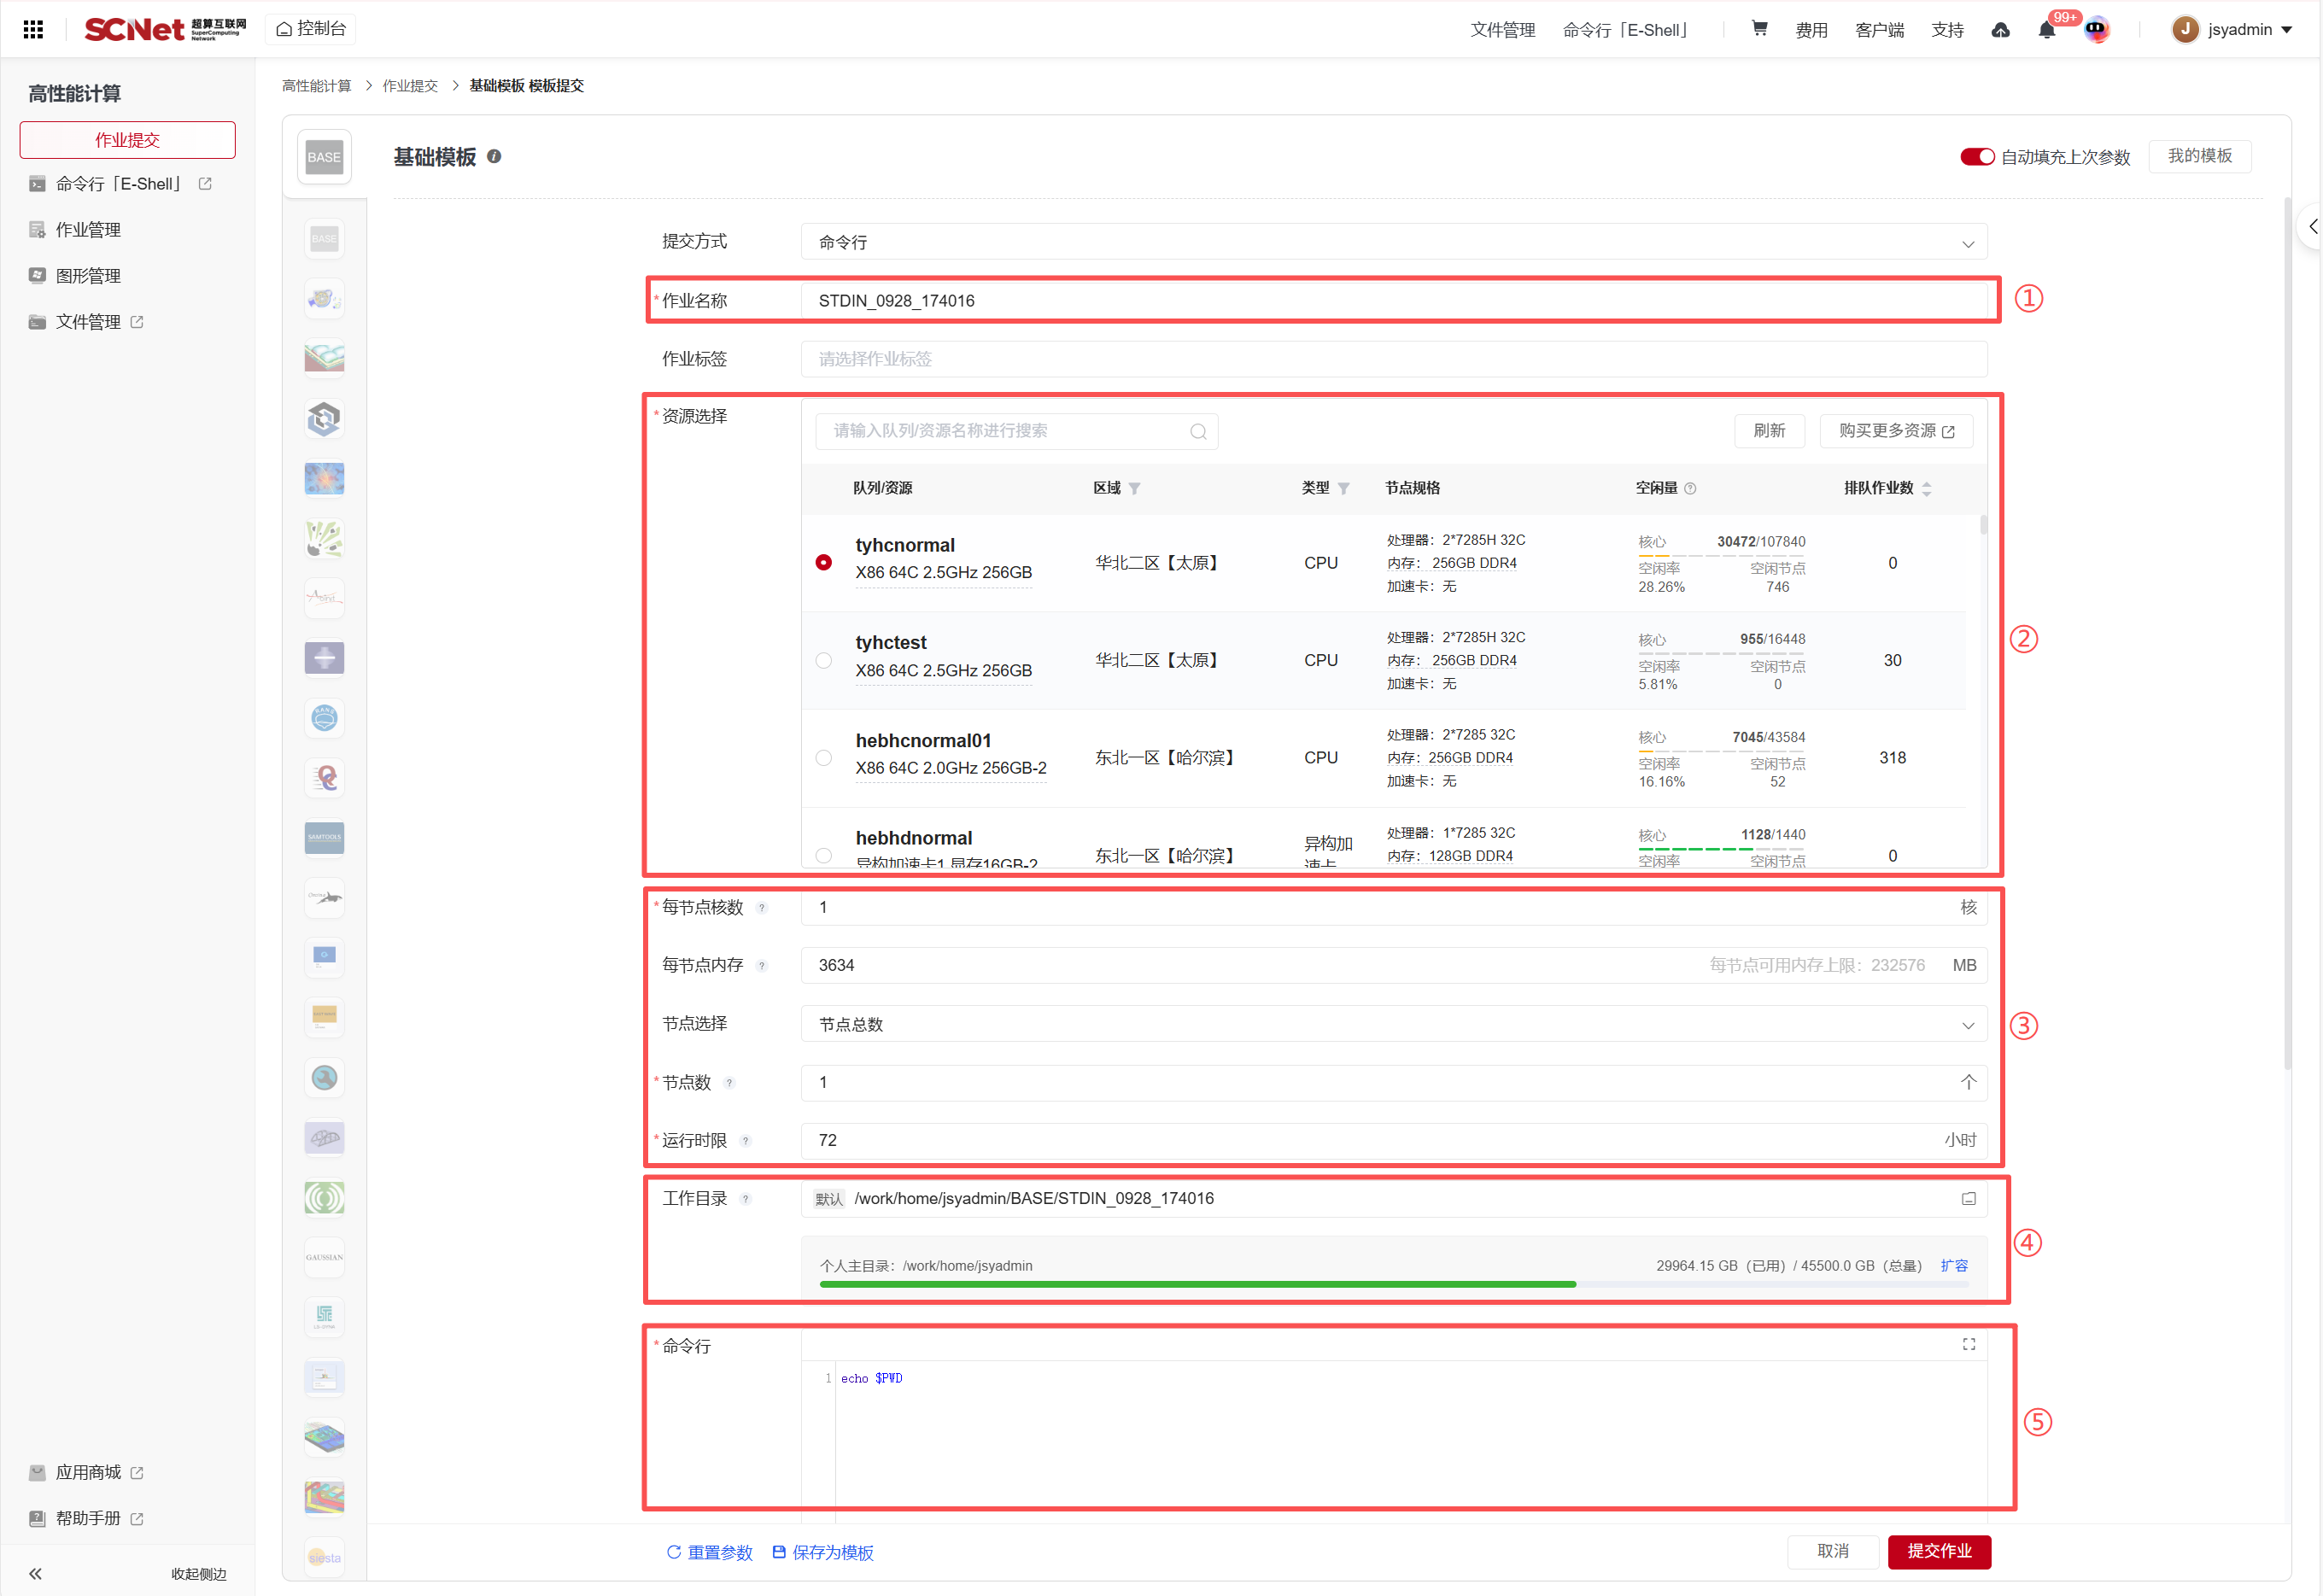Open 作业管理 in the sidebar
Screen dimensions: 2323x1596
pyautogui.click(x=88, y=230)
